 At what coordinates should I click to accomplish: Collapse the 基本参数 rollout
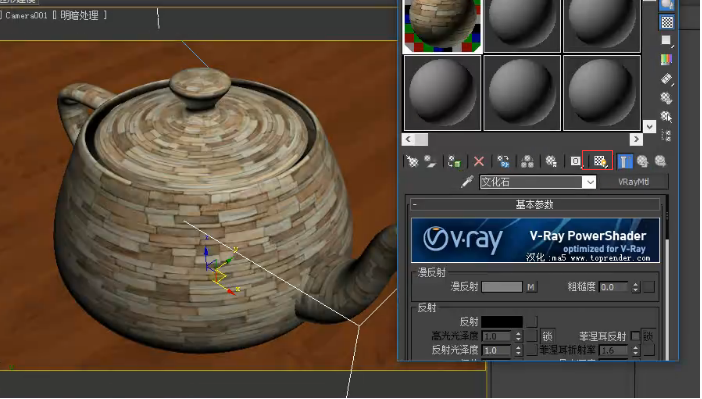point(535,205)
